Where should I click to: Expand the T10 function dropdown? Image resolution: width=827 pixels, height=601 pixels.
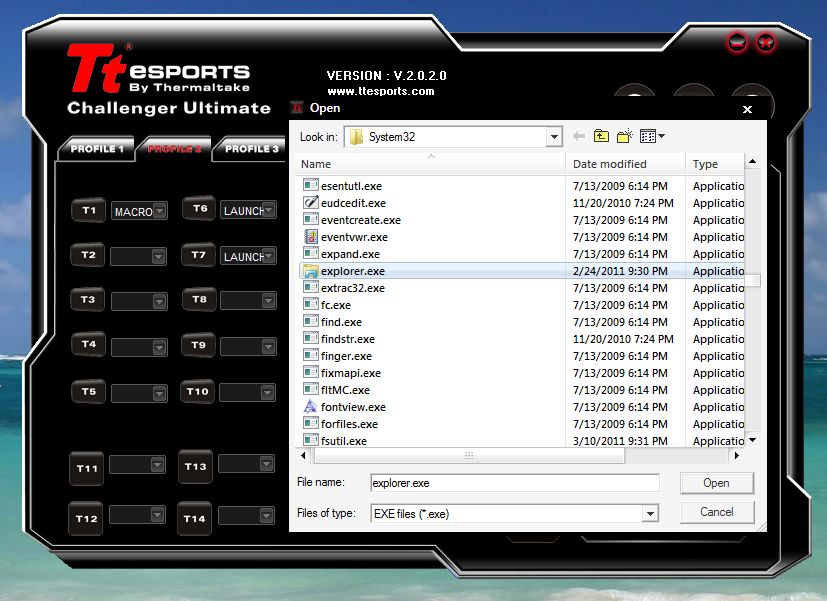[267, 392]
